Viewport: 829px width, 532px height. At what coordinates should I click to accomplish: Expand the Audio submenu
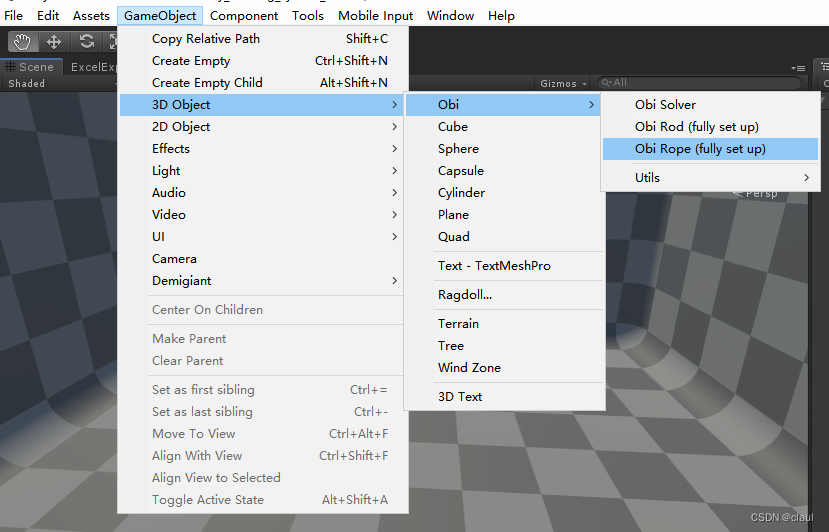pos(263,192)
